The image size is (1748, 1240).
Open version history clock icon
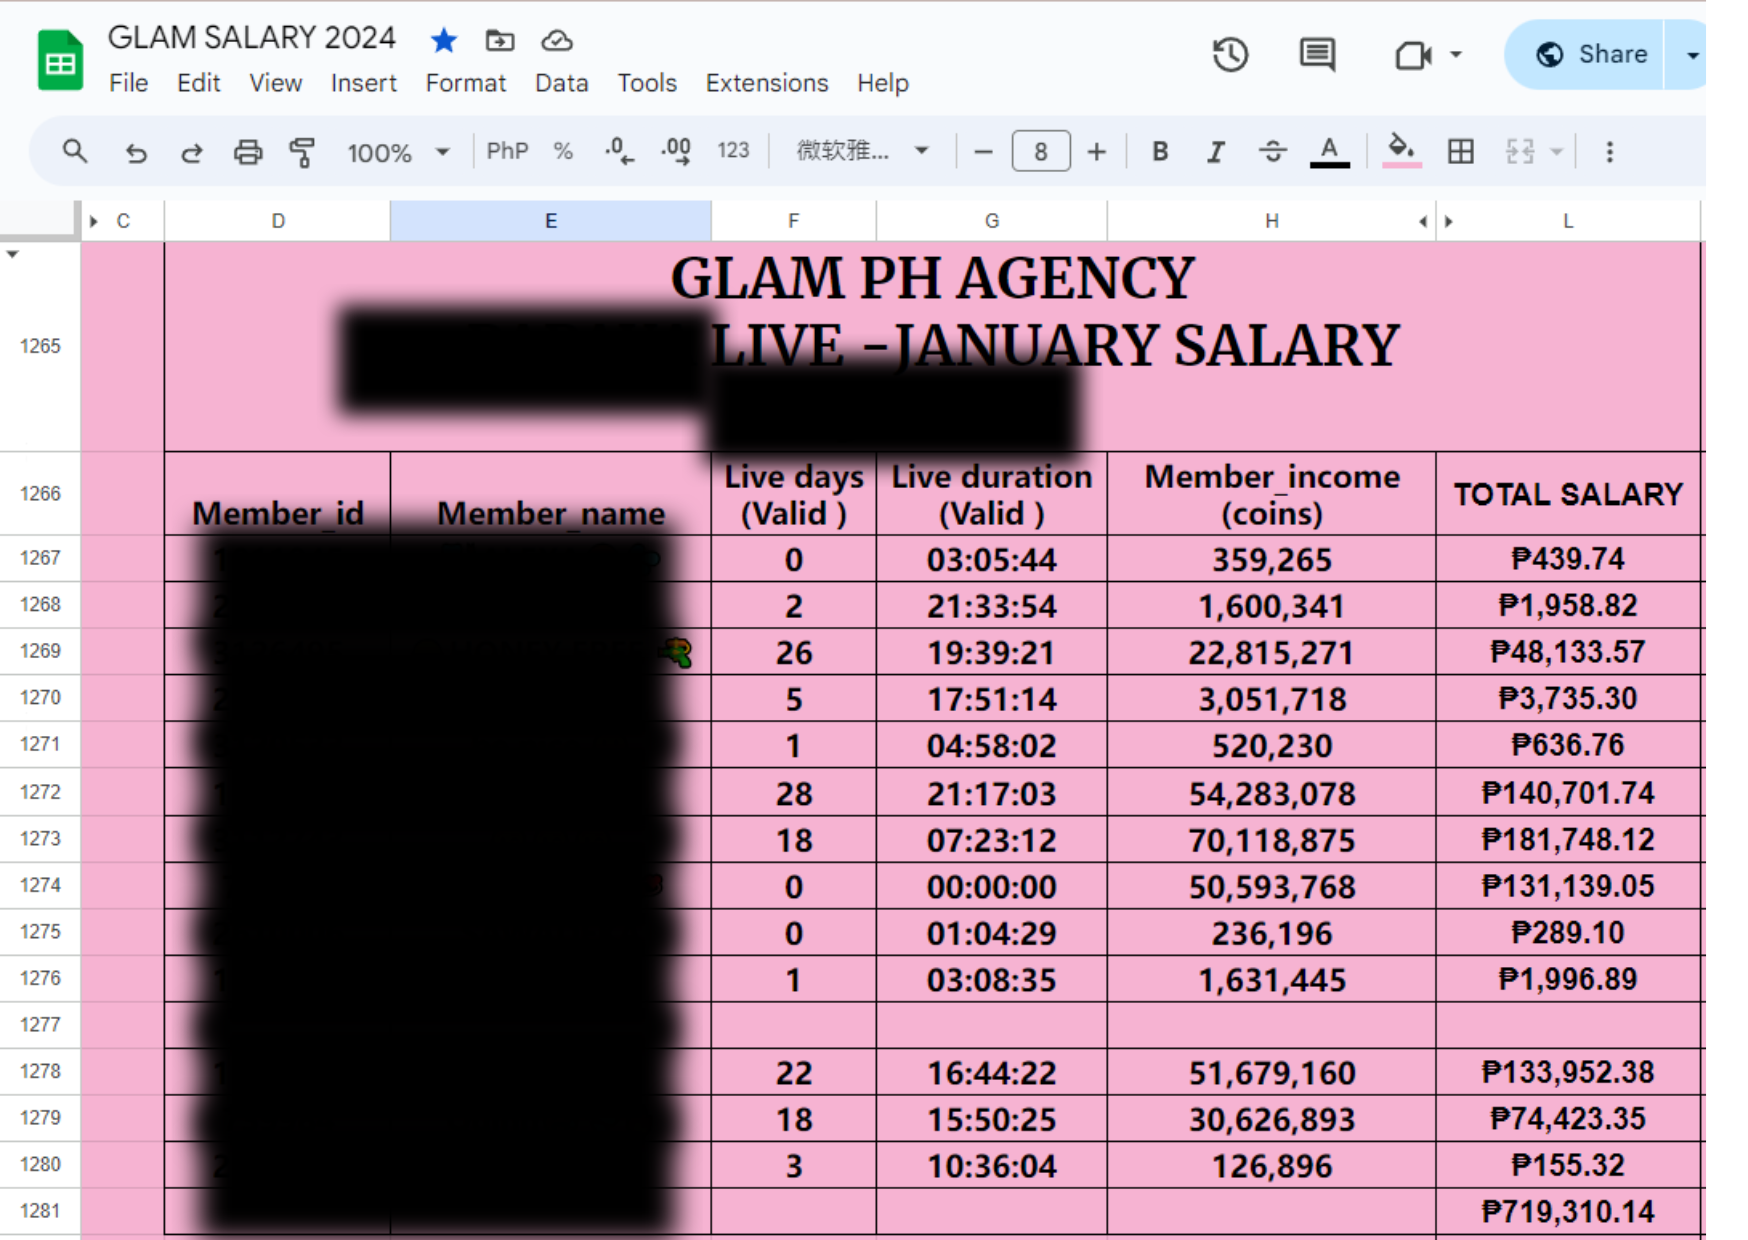(1230, 54)
